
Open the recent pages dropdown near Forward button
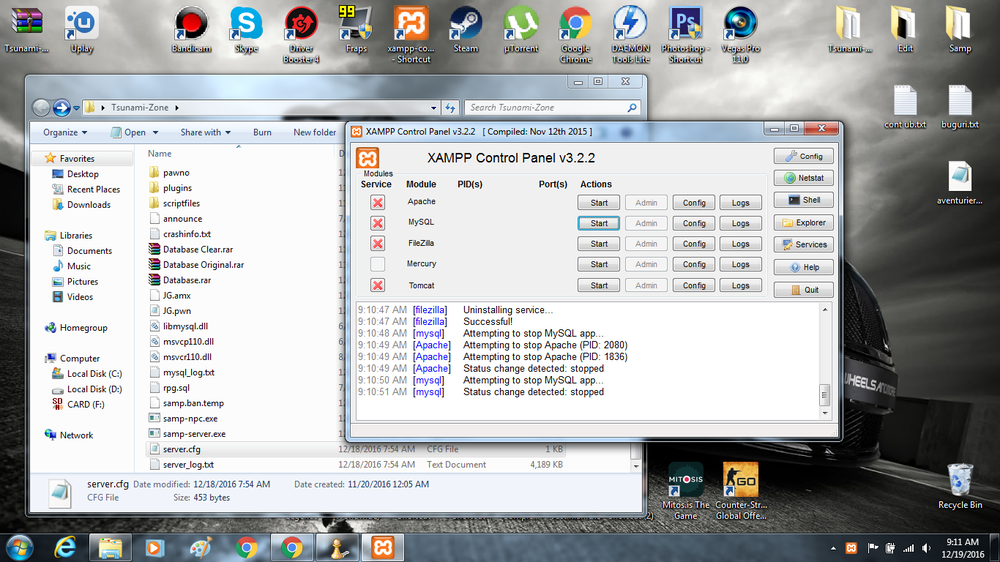point(77,108)
